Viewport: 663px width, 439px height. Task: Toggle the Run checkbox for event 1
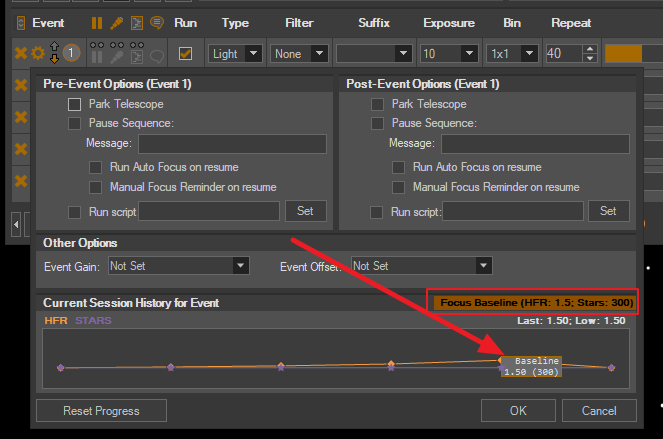[x=185, y=54]
